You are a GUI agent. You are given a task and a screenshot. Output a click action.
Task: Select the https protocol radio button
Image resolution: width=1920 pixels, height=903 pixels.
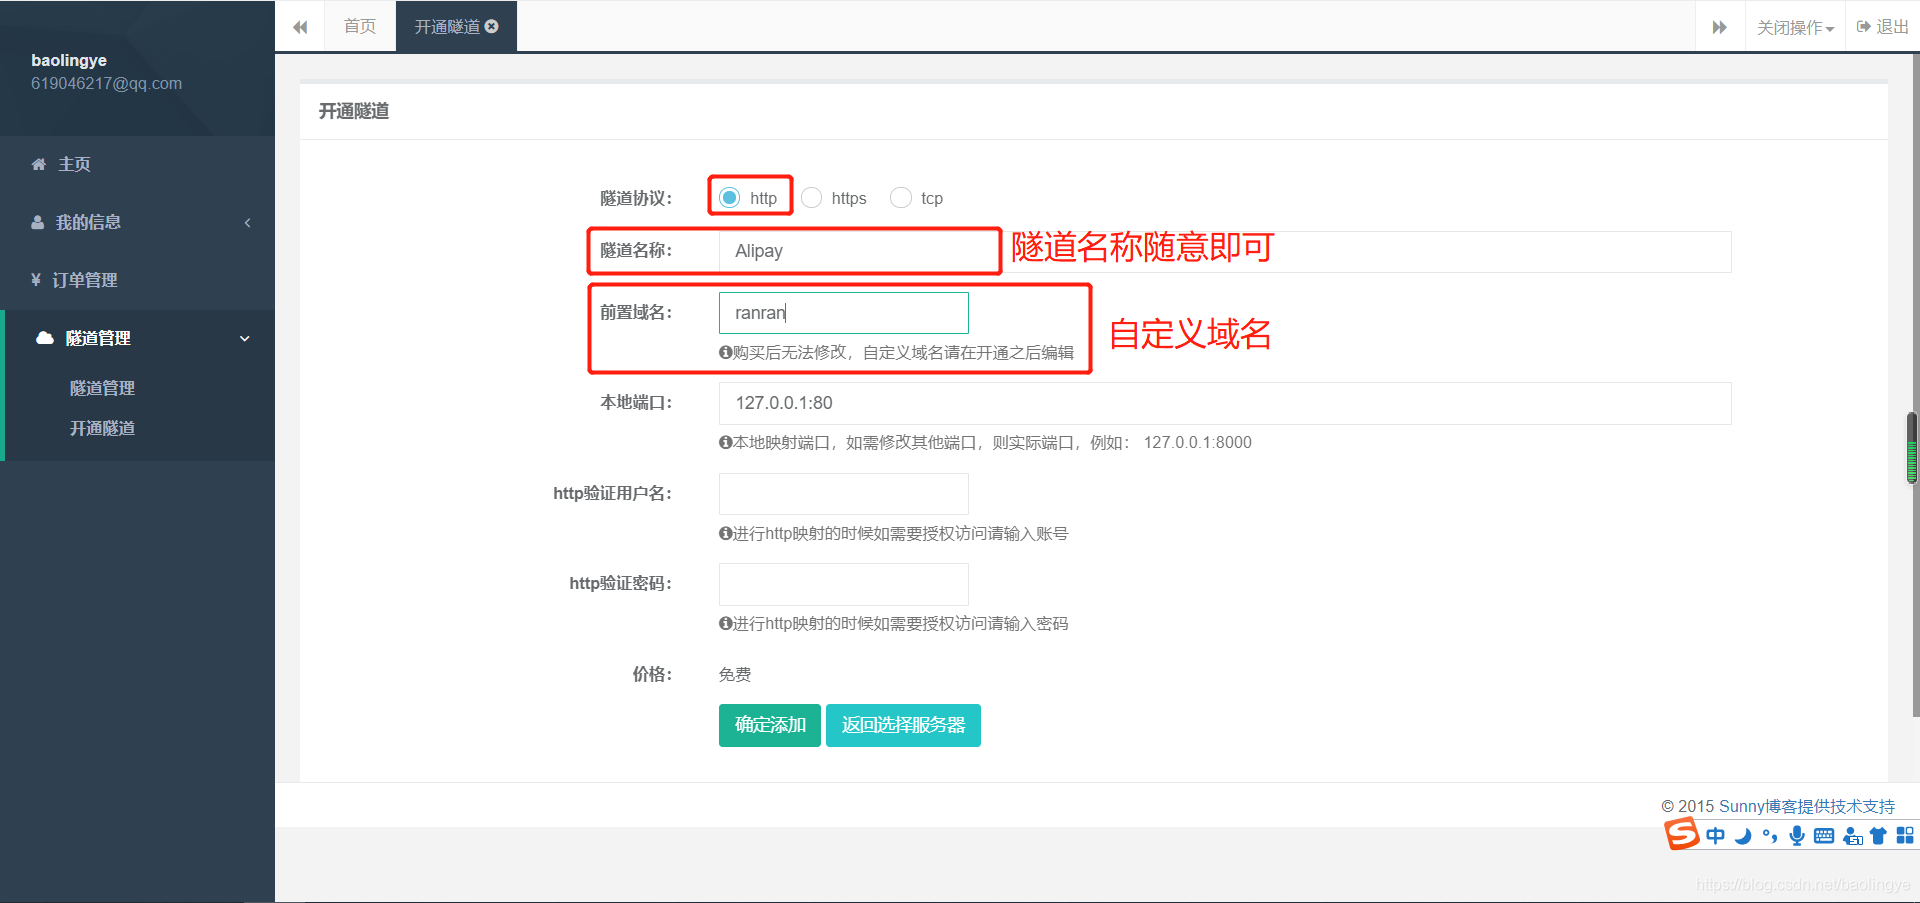click(x=810, y=197)
